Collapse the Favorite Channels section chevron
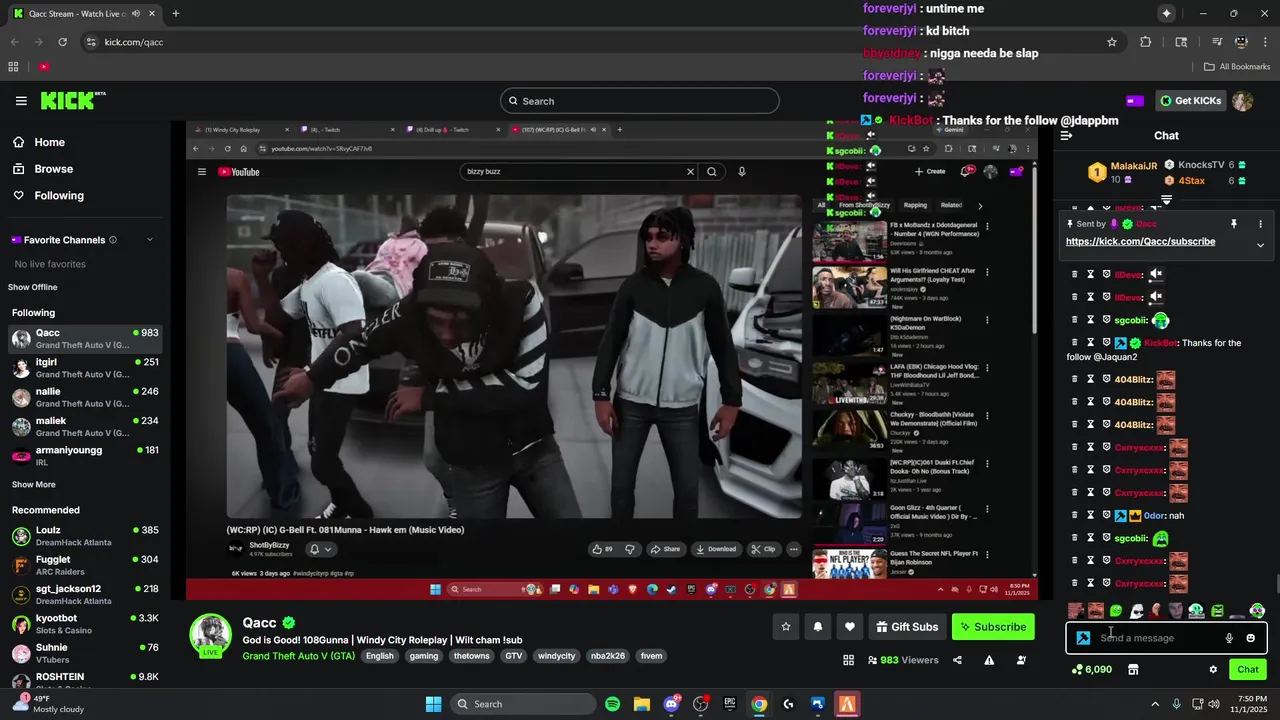1280x720 pixels. (150, 240)
